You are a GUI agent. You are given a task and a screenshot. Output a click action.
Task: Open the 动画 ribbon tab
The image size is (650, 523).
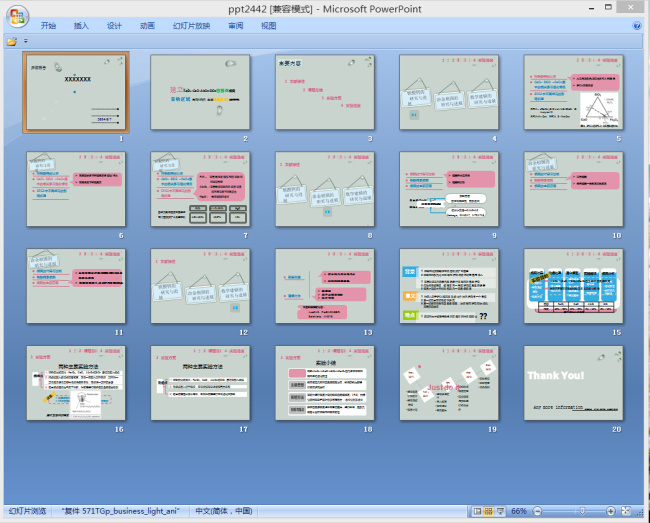[x=147, y=26]
